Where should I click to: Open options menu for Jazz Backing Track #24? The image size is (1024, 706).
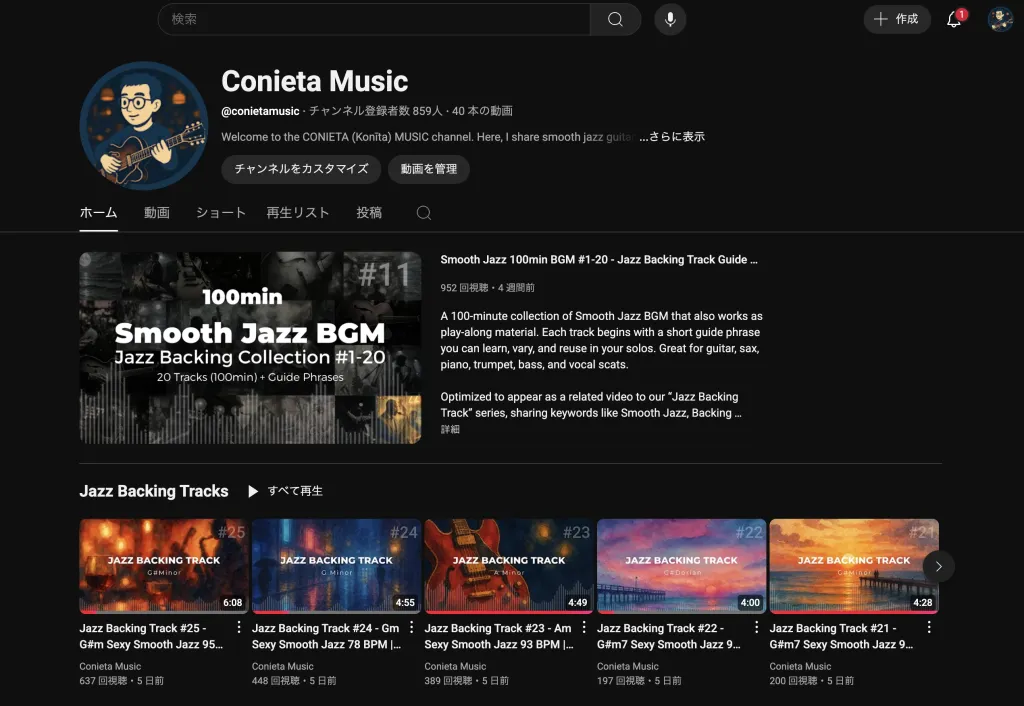click(411, 628)
